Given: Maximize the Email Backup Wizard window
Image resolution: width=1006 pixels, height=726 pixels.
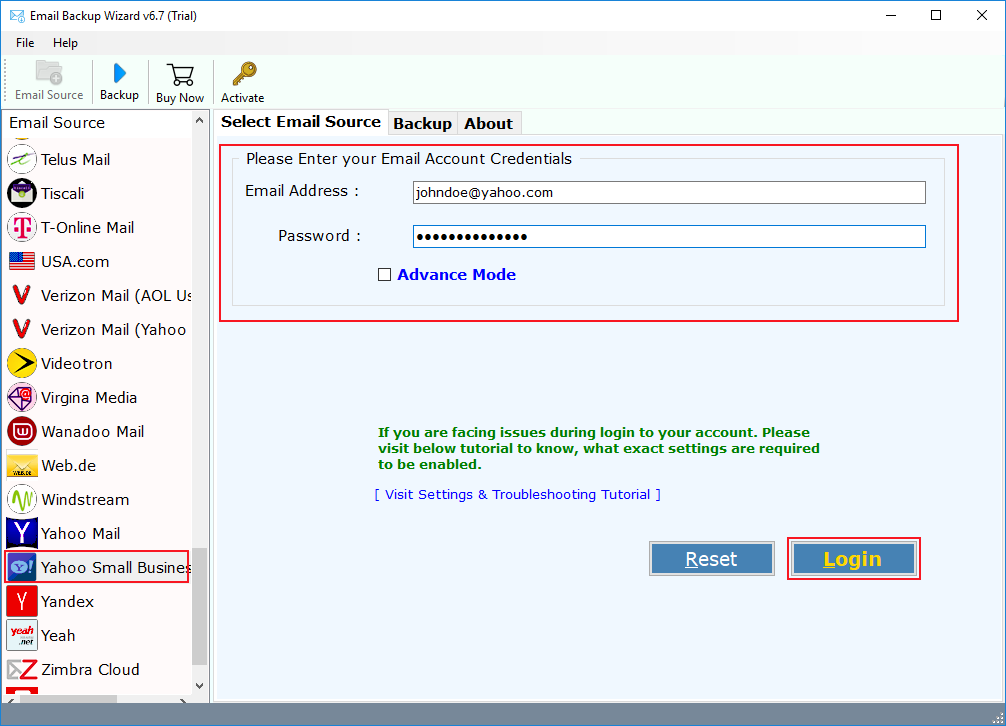Looking at the screenshot, I should click(x=936, y=15).
